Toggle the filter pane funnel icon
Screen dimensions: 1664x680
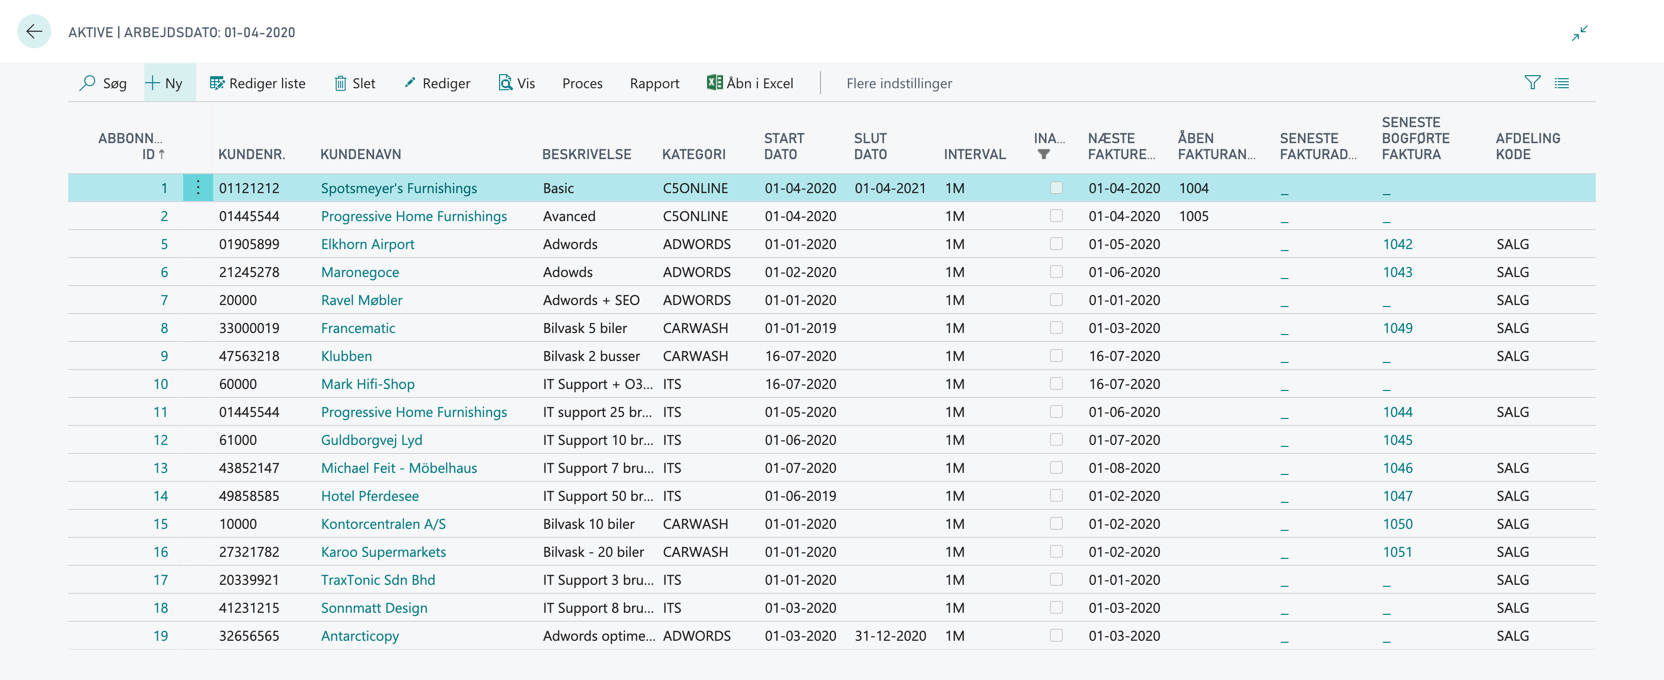click(1532, 83)
